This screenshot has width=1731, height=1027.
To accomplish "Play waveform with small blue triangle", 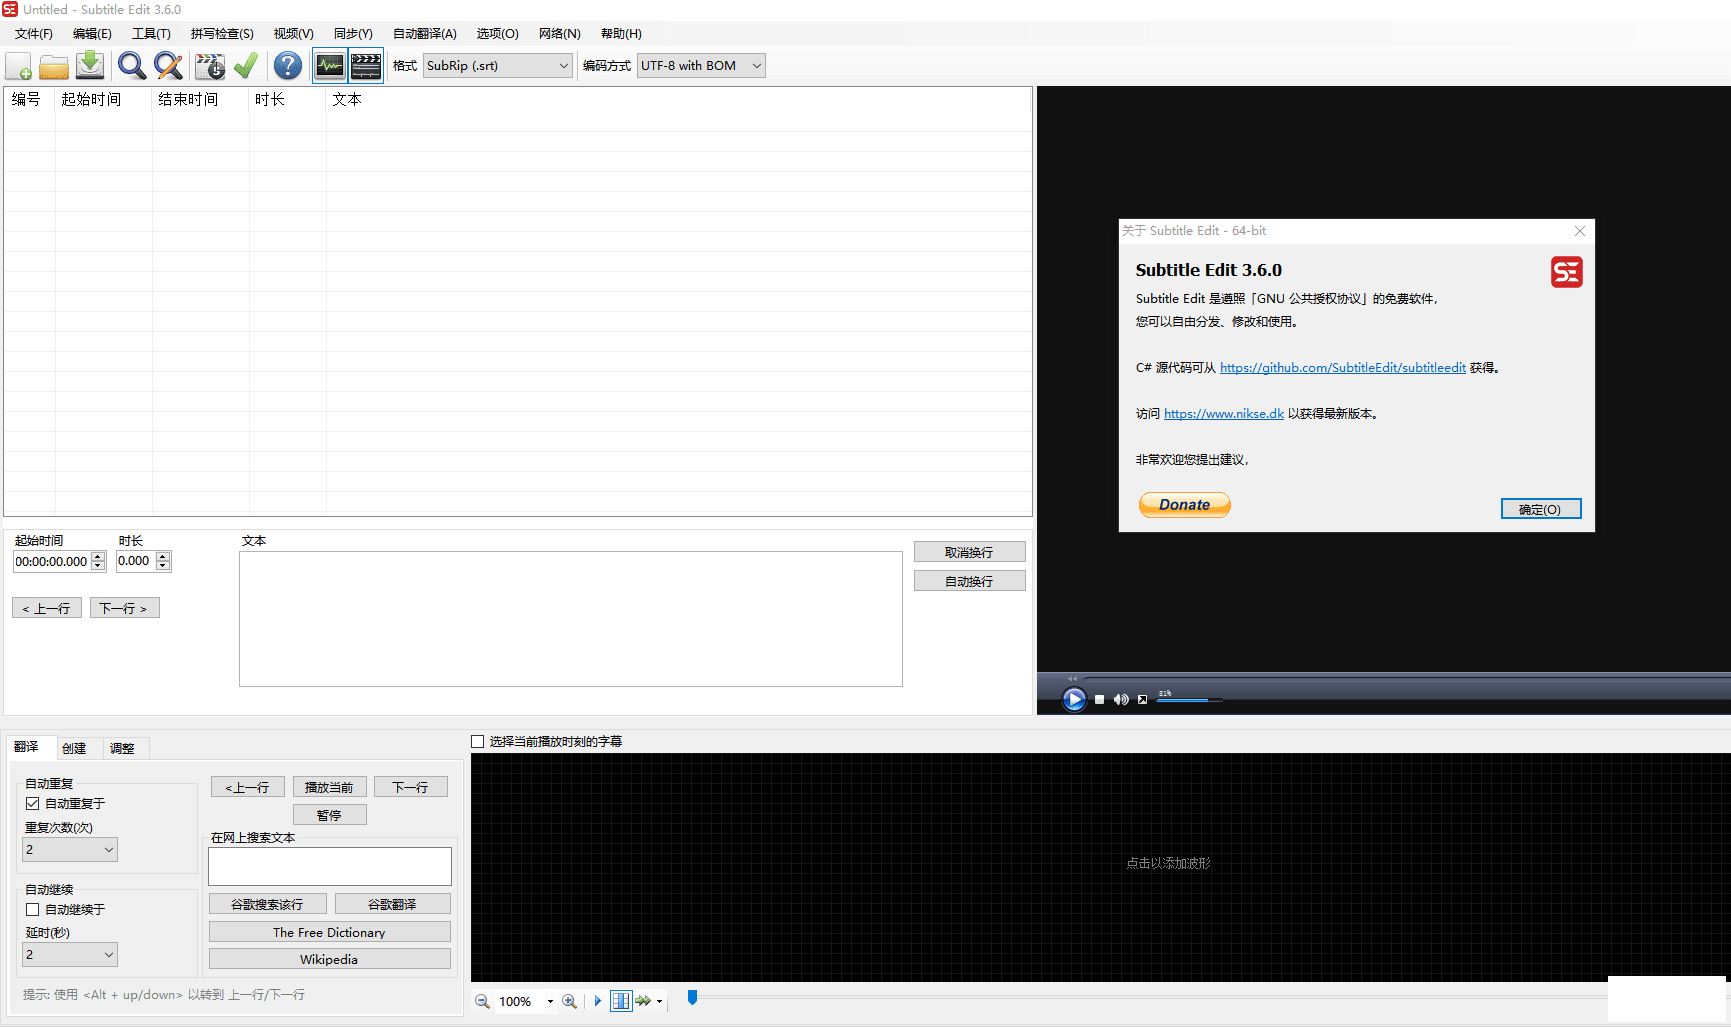I will 598,1001.
